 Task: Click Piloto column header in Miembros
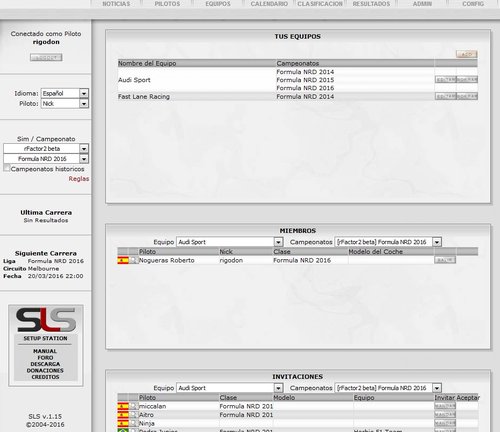147,252
